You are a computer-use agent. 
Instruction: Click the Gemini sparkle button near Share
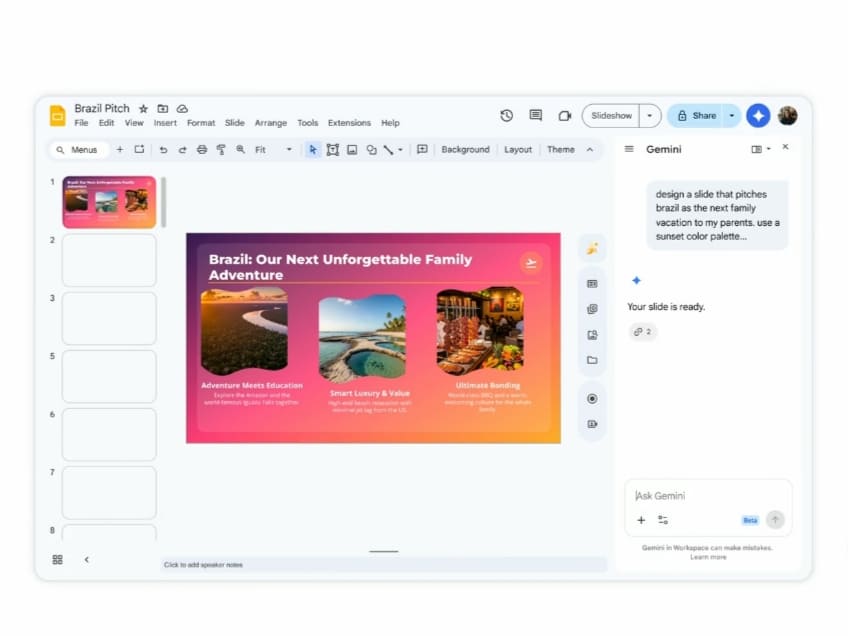pos(758,115)
